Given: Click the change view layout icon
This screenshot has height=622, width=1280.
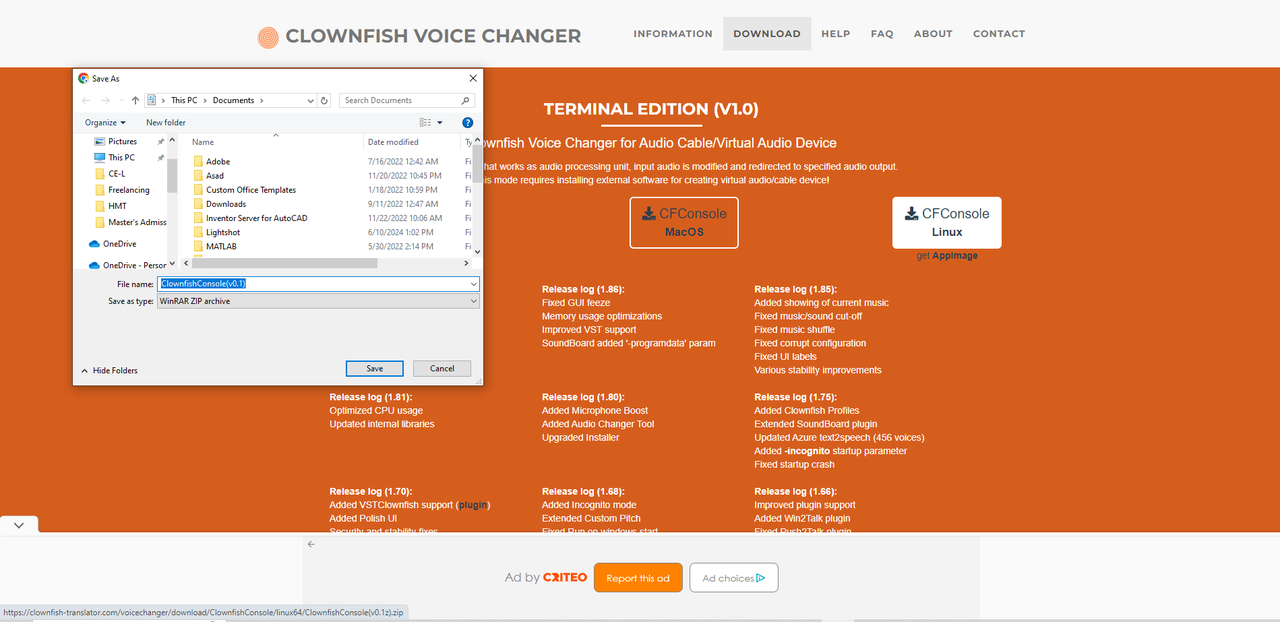Looking at the screenshot, I should tap(425, 123).
